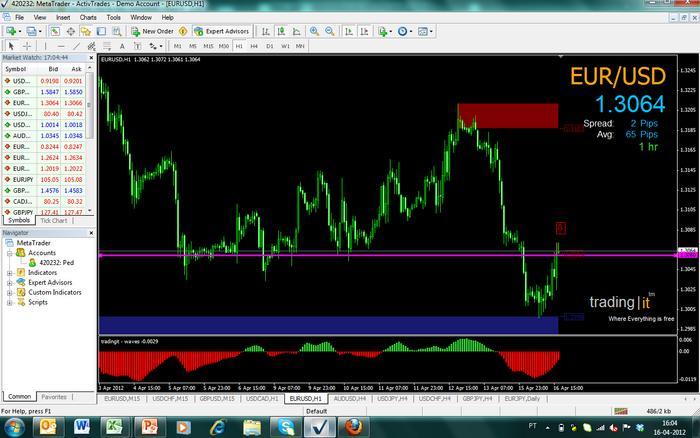Switch timeframe to H4

[x=254, y=46]
